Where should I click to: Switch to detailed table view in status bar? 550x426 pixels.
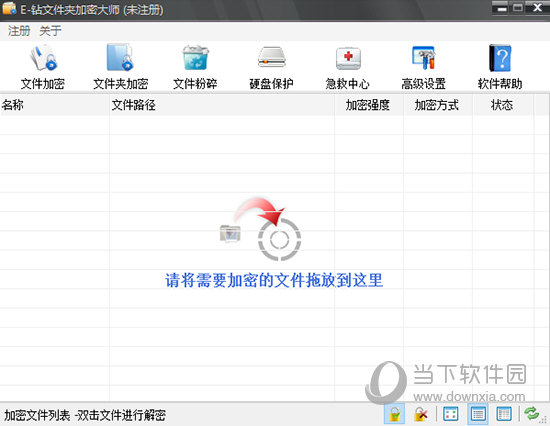(504, 414)
